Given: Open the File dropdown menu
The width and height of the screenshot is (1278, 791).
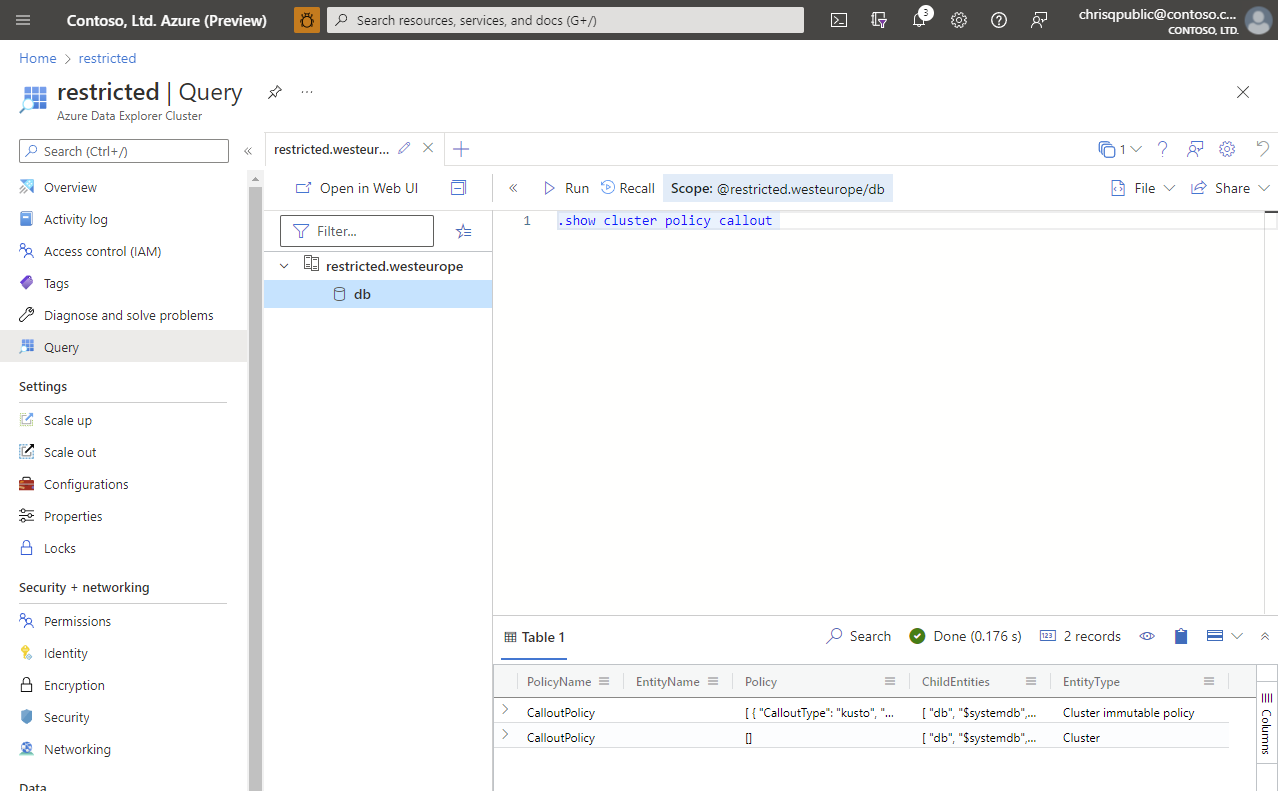Looking at the screenshot, I should point(1143,188).
